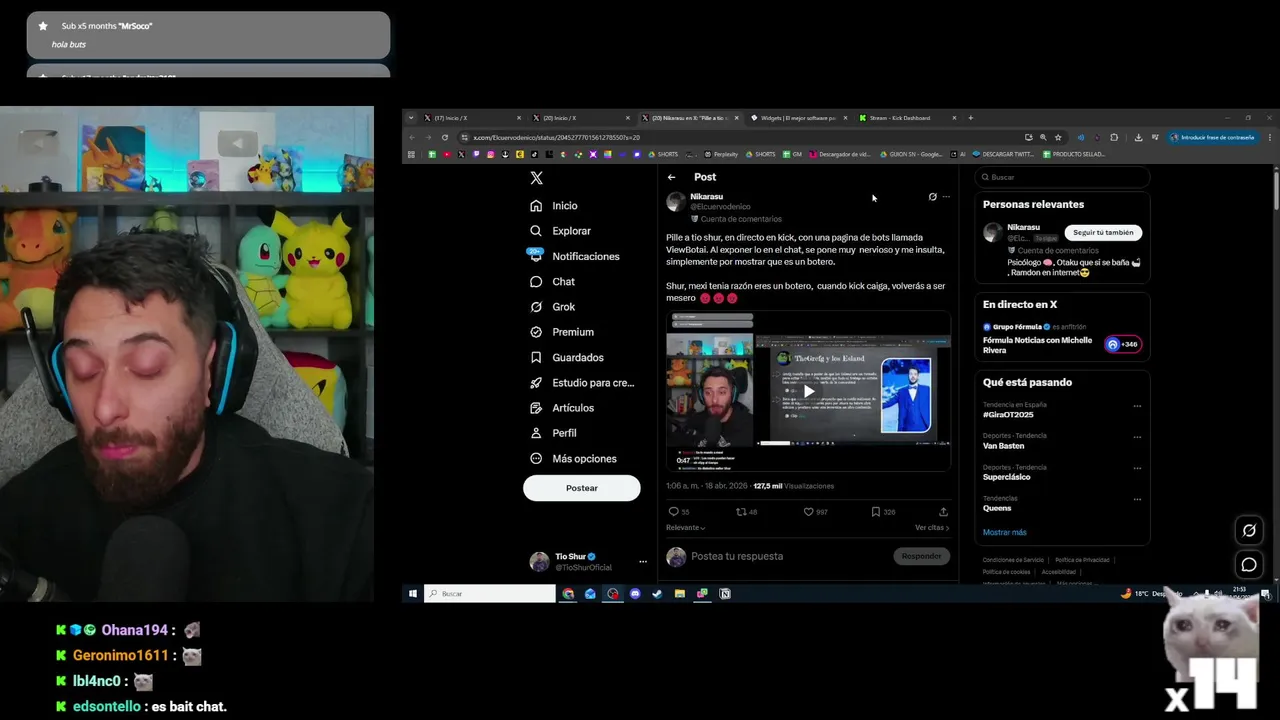Switch to Stream - Kick Dashboard tab

pyautogui.click(x=906, y=118)
